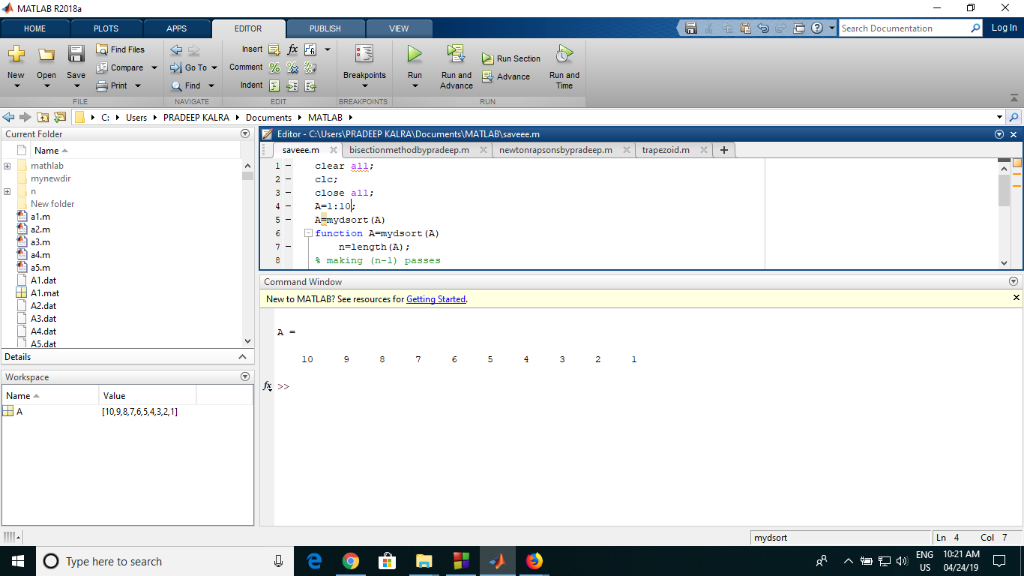This screenshot has height=576, width=1024.
Task: Click the Windows Start button
Action: point(18,561)
